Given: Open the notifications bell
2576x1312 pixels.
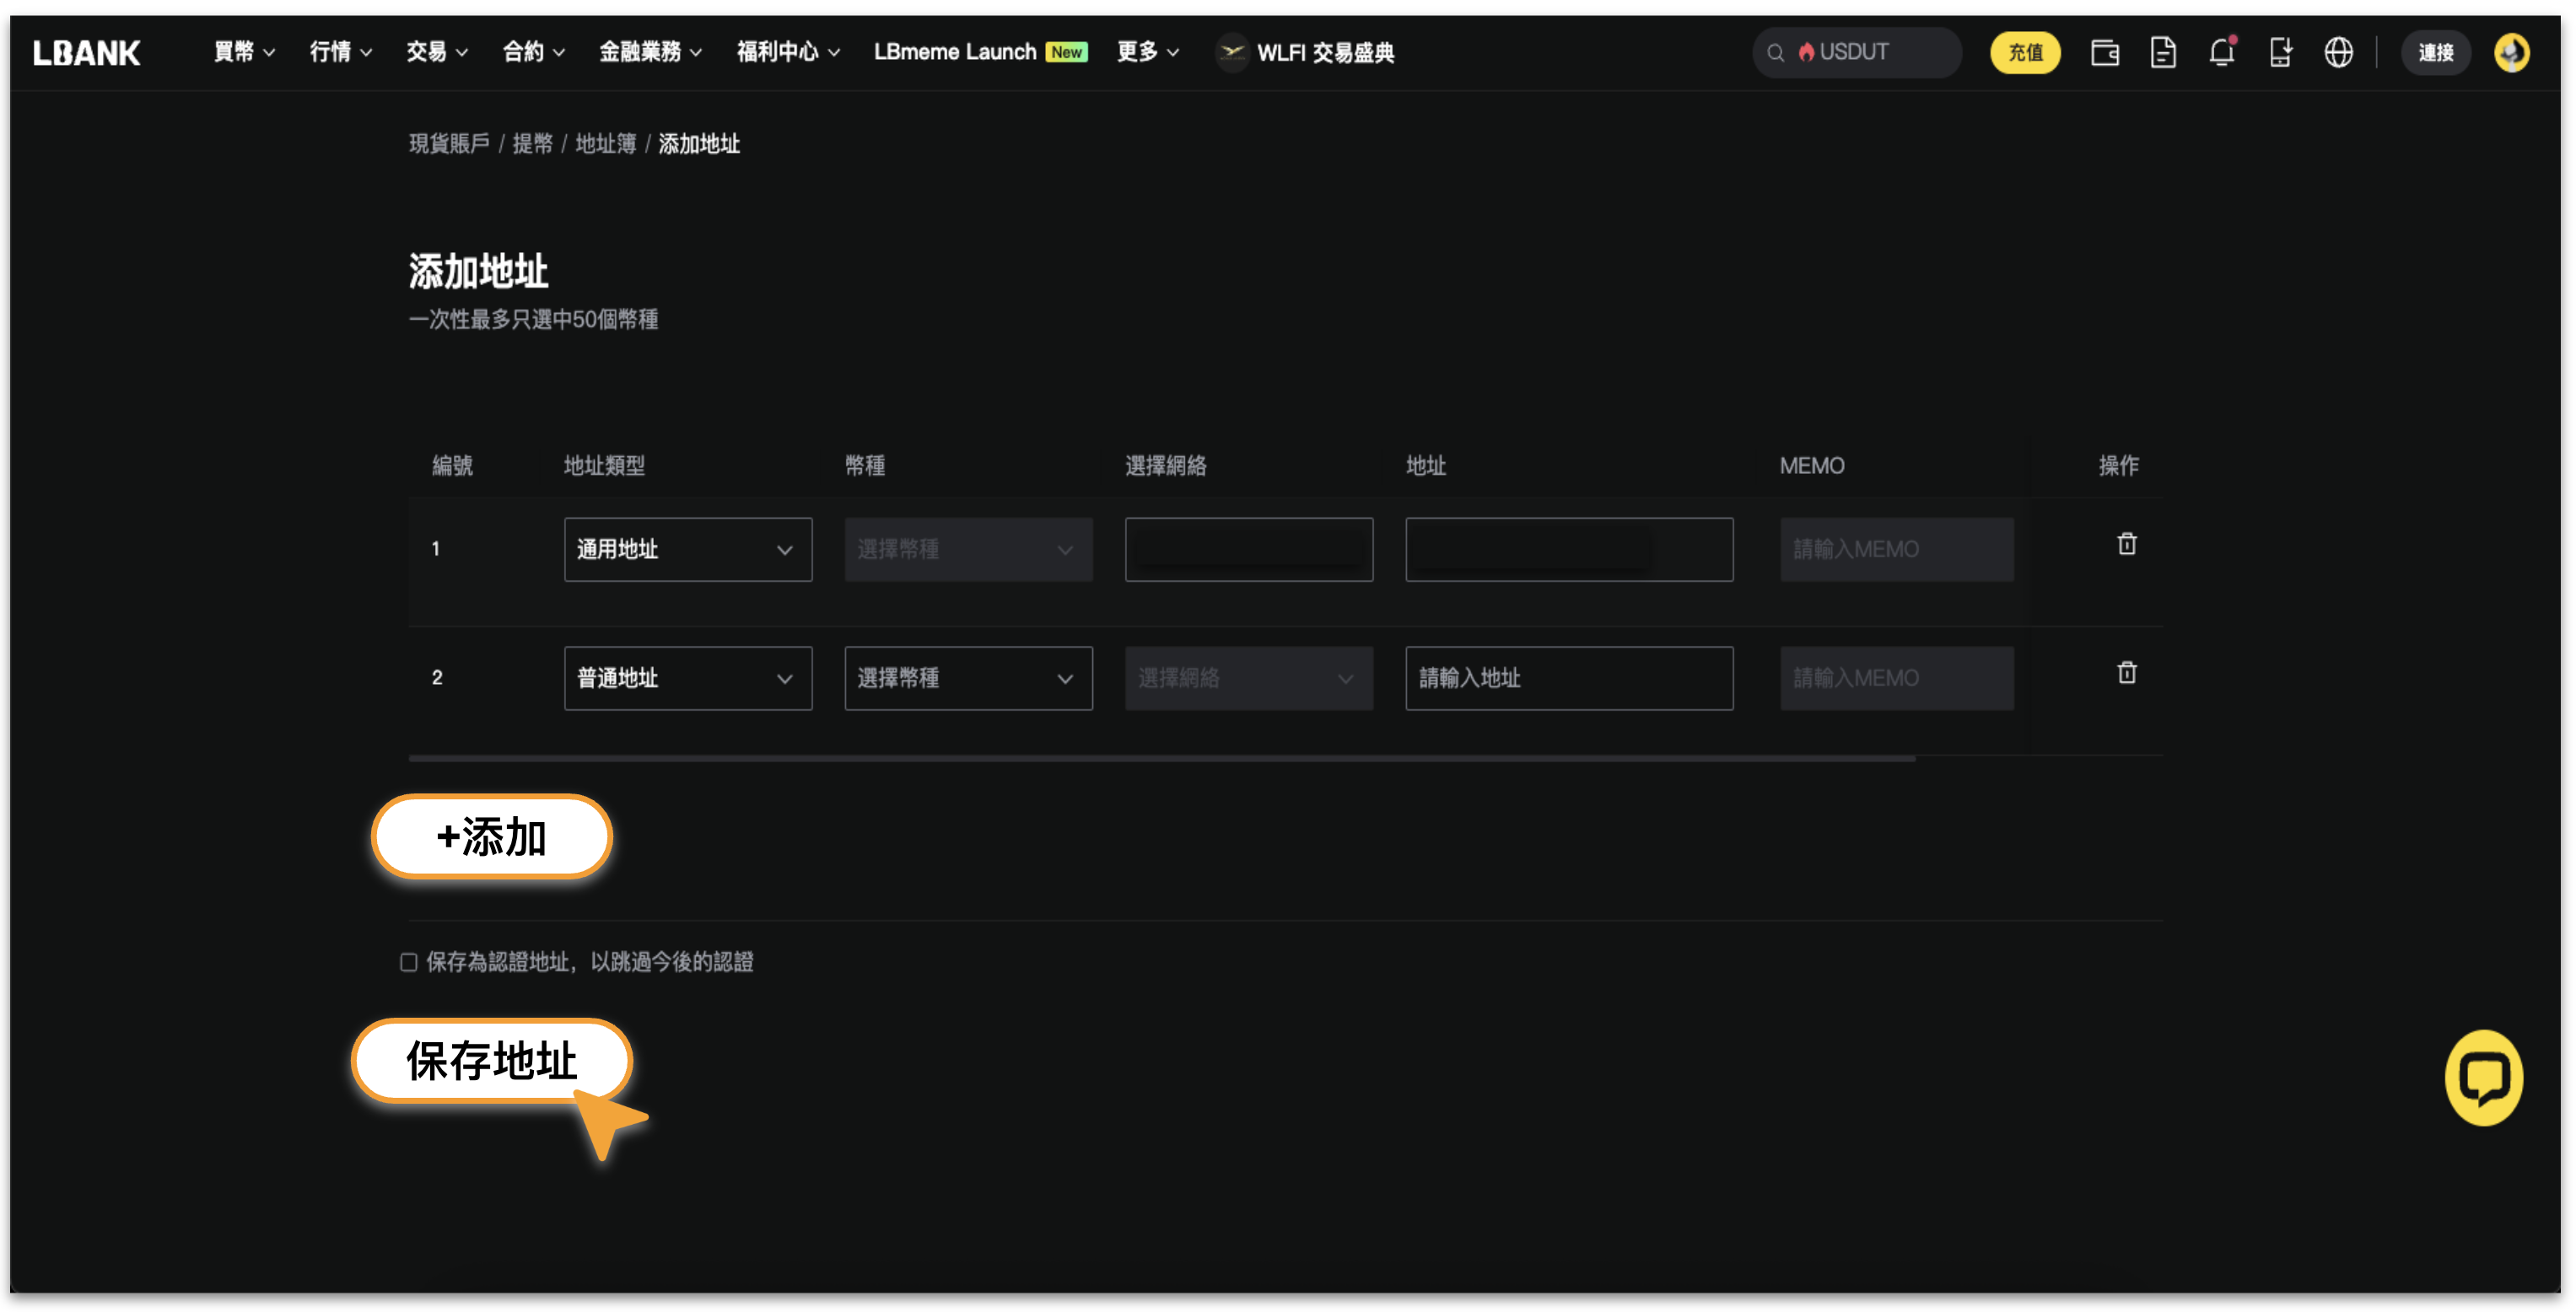Looking at the screenshot, I should tap(2221, 52).
